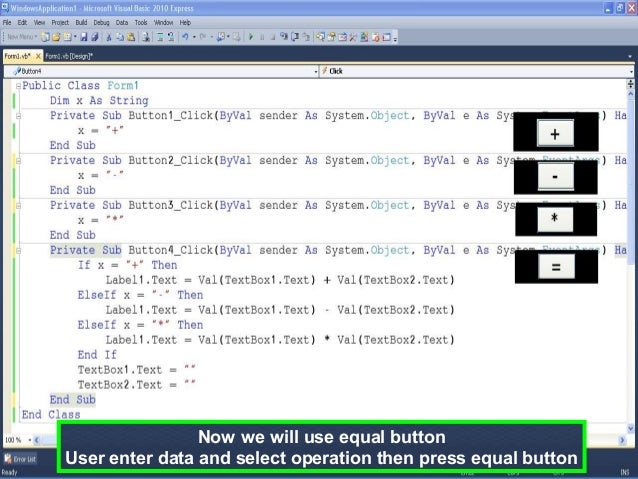This screenshot has height=479, width=638.
Task: Click the New Project toolbar icon
Action: (45, 37)
